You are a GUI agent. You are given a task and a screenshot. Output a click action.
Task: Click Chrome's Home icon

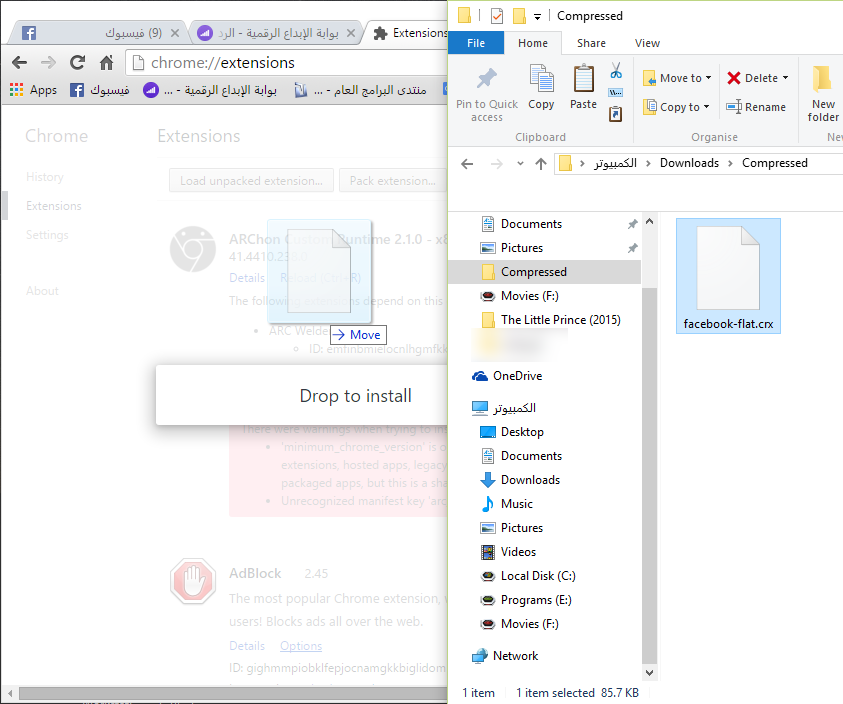pyautogui.click(x=106, y=62)
